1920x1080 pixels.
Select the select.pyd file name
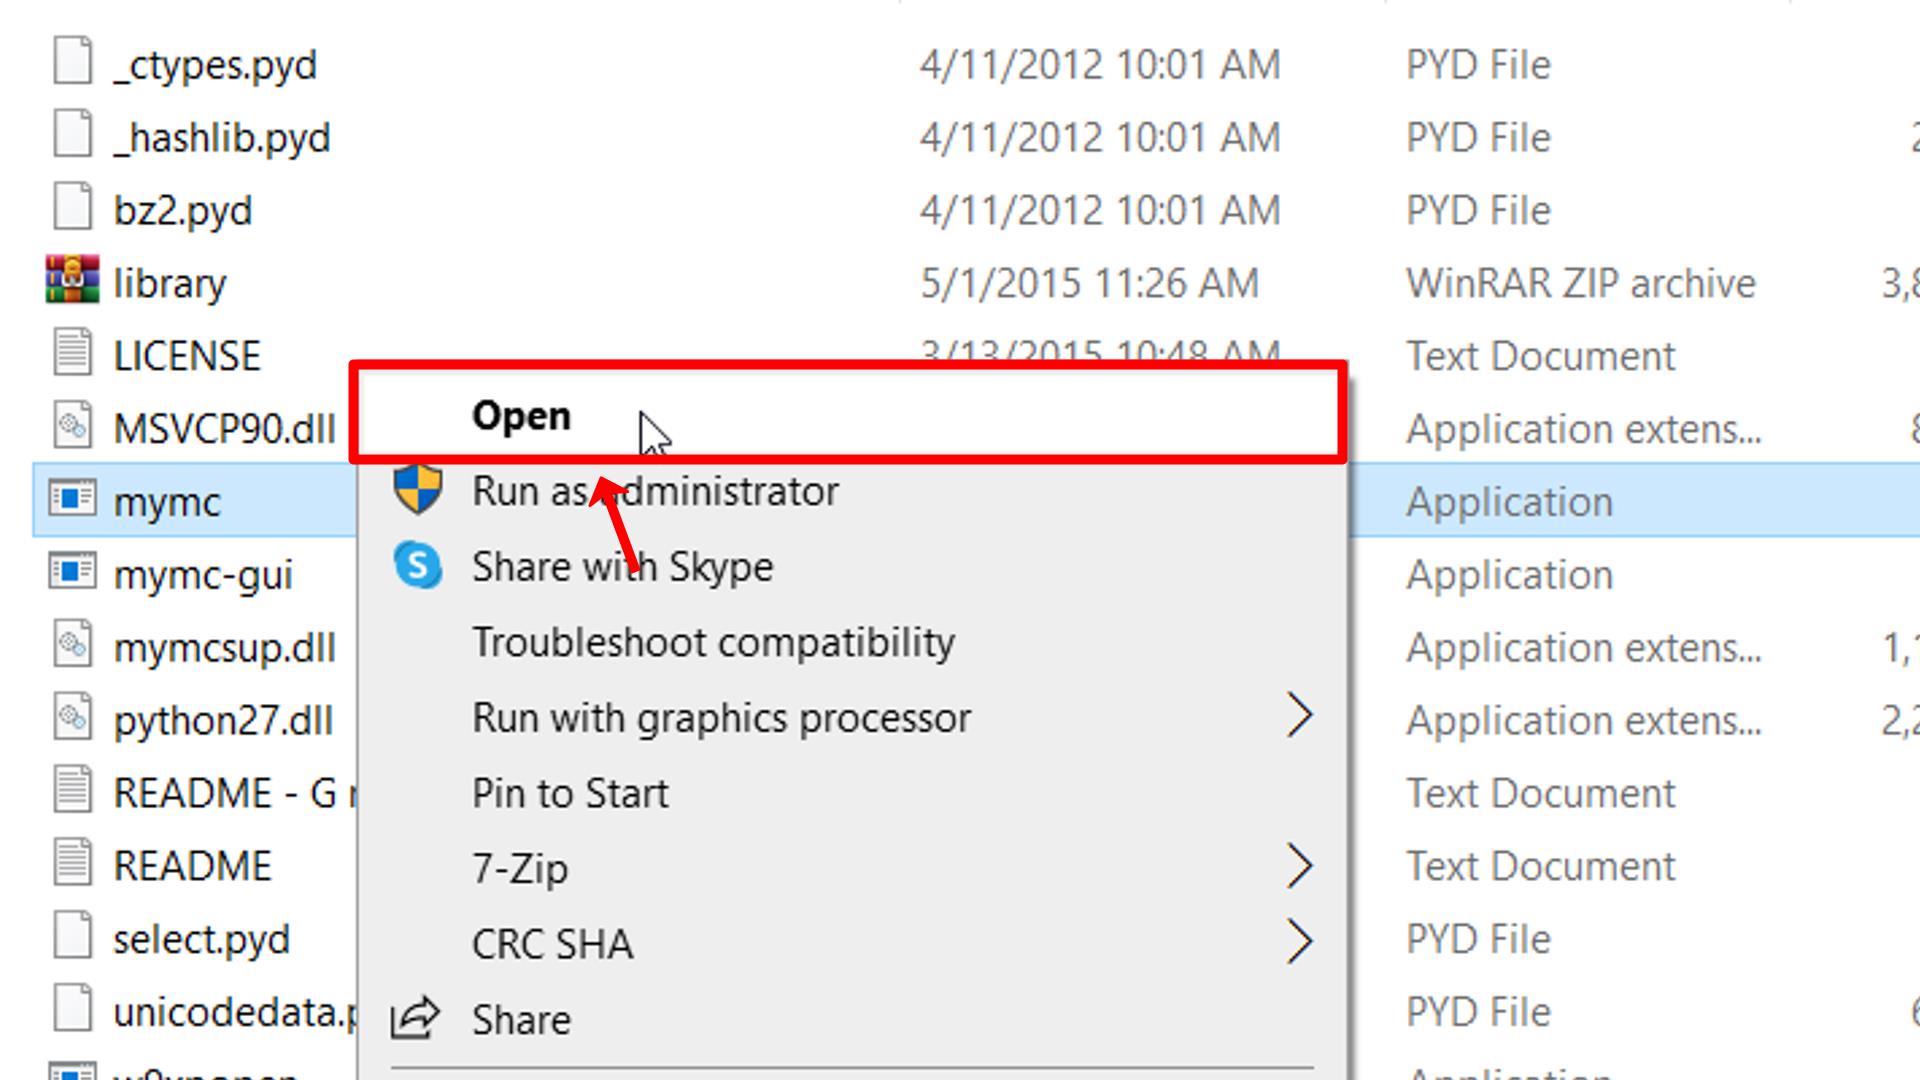pyautogui.click(x=201, y=939)
